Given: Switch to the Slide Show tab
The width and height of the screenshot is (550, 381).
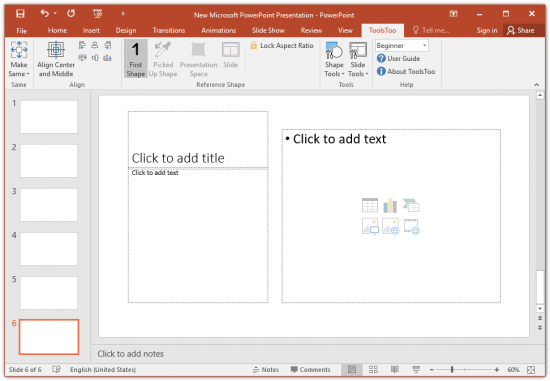Looking at the screenshot, I should coord(268,31).
